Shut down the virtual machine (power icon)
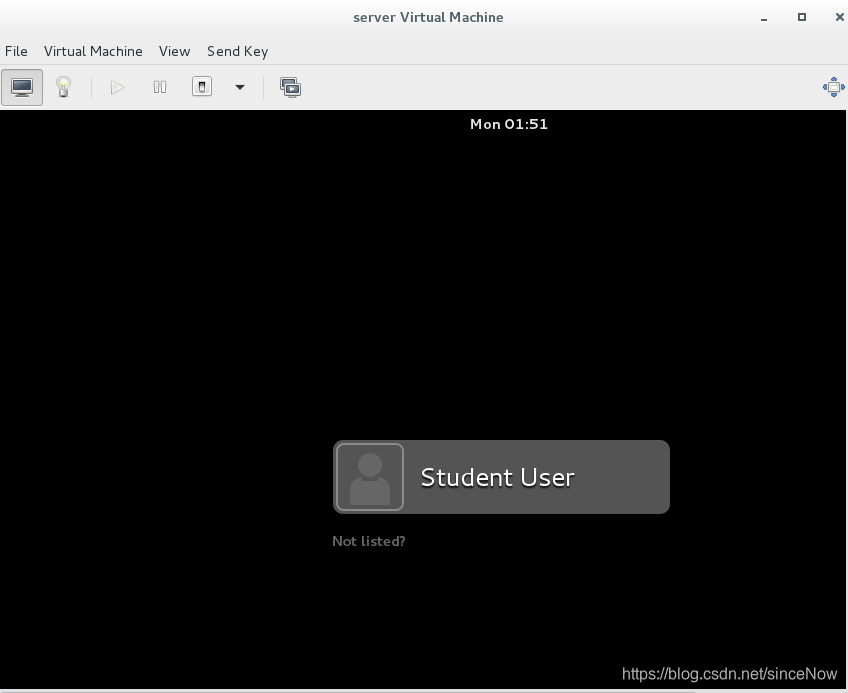 [x=202, y=87]
